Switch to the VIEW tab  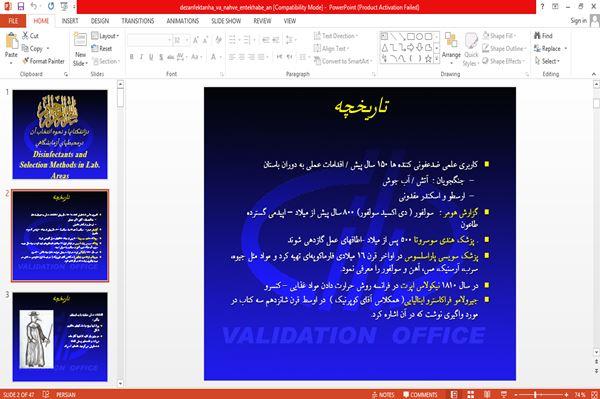point(290,21)
